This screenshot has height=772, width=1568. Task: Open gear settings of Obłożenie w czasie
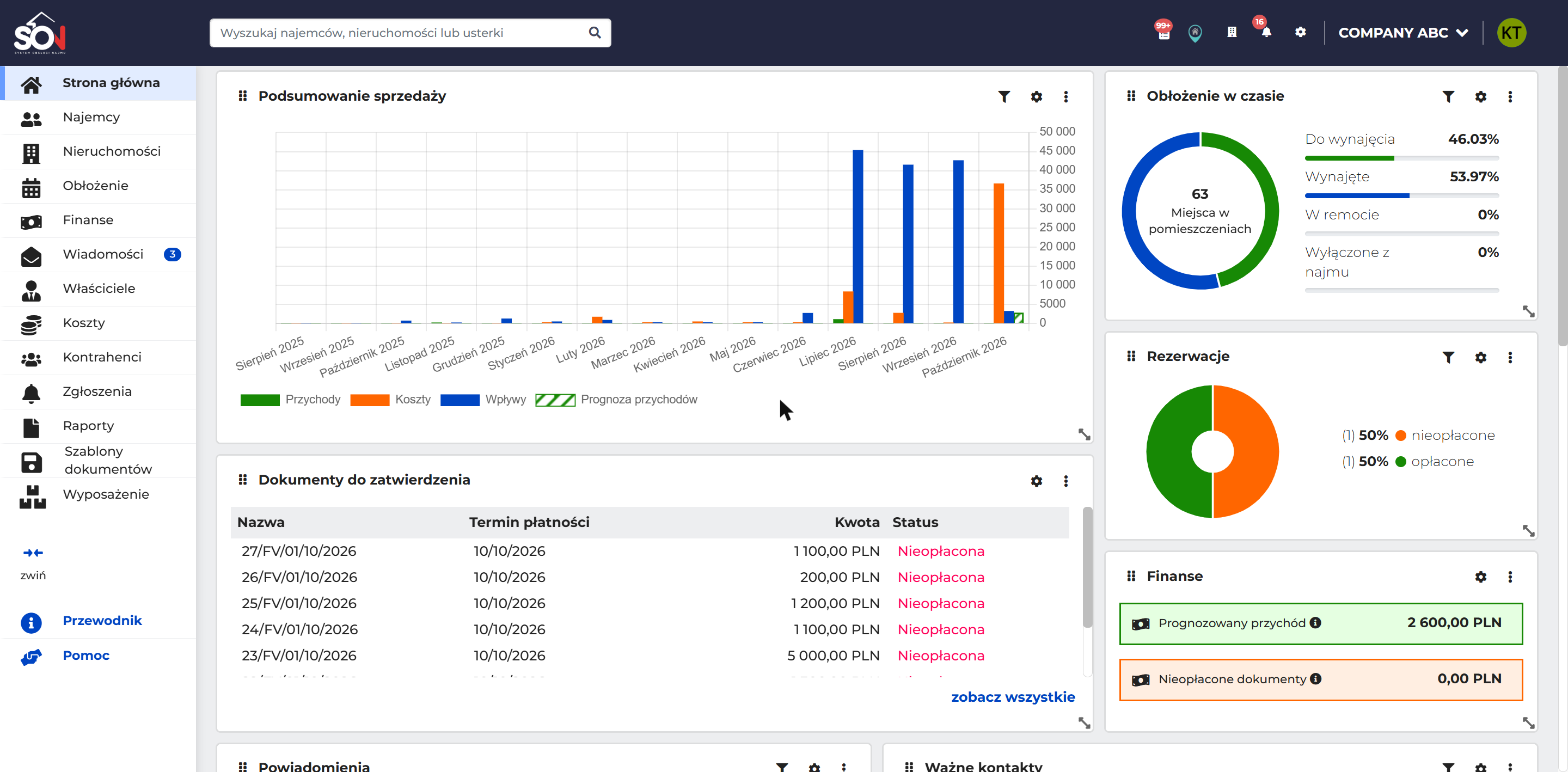coord(1481,97)
